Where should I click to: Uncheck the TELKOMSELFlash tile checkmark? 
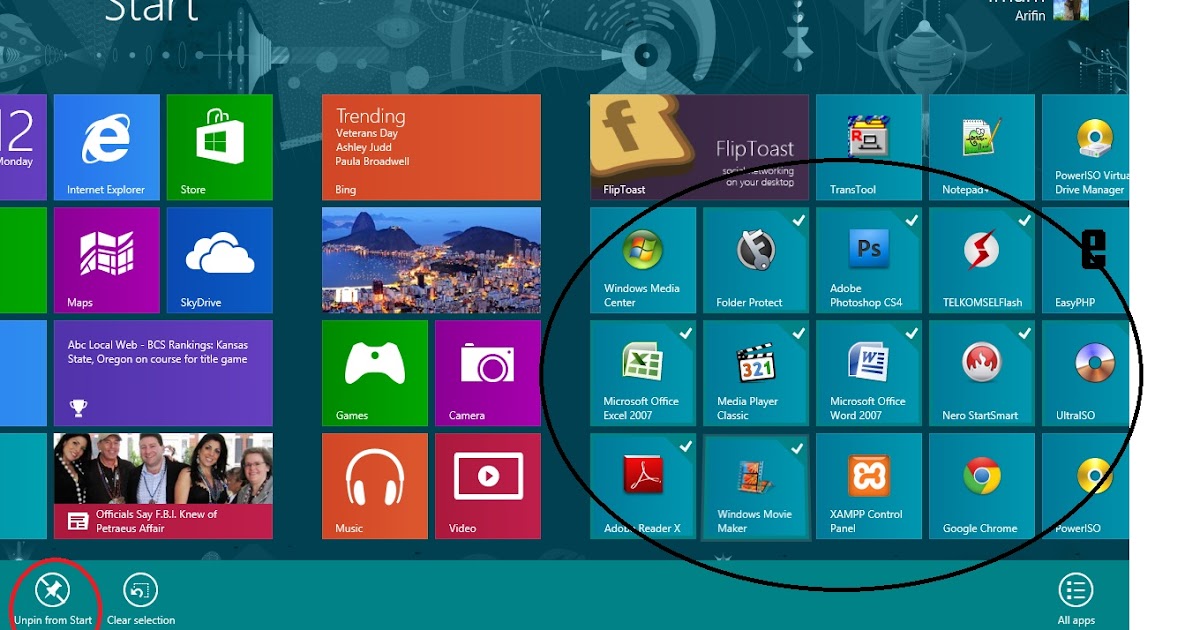1025,220
